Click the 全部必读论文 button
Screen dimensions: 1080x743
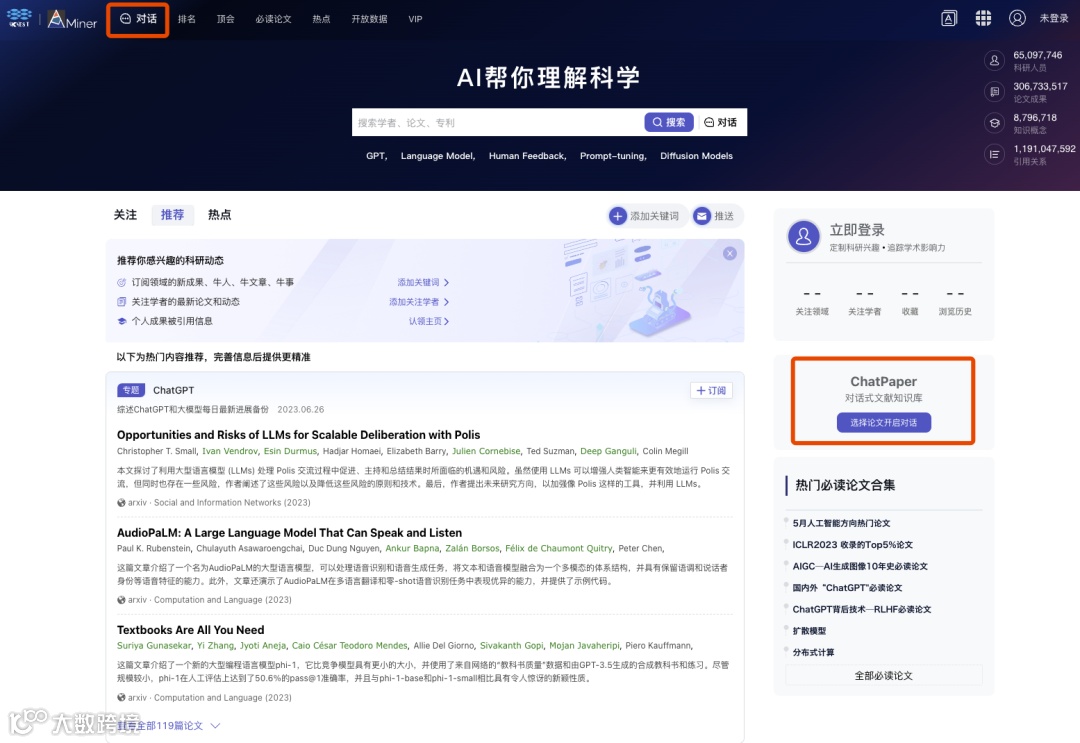coord(884,676)
